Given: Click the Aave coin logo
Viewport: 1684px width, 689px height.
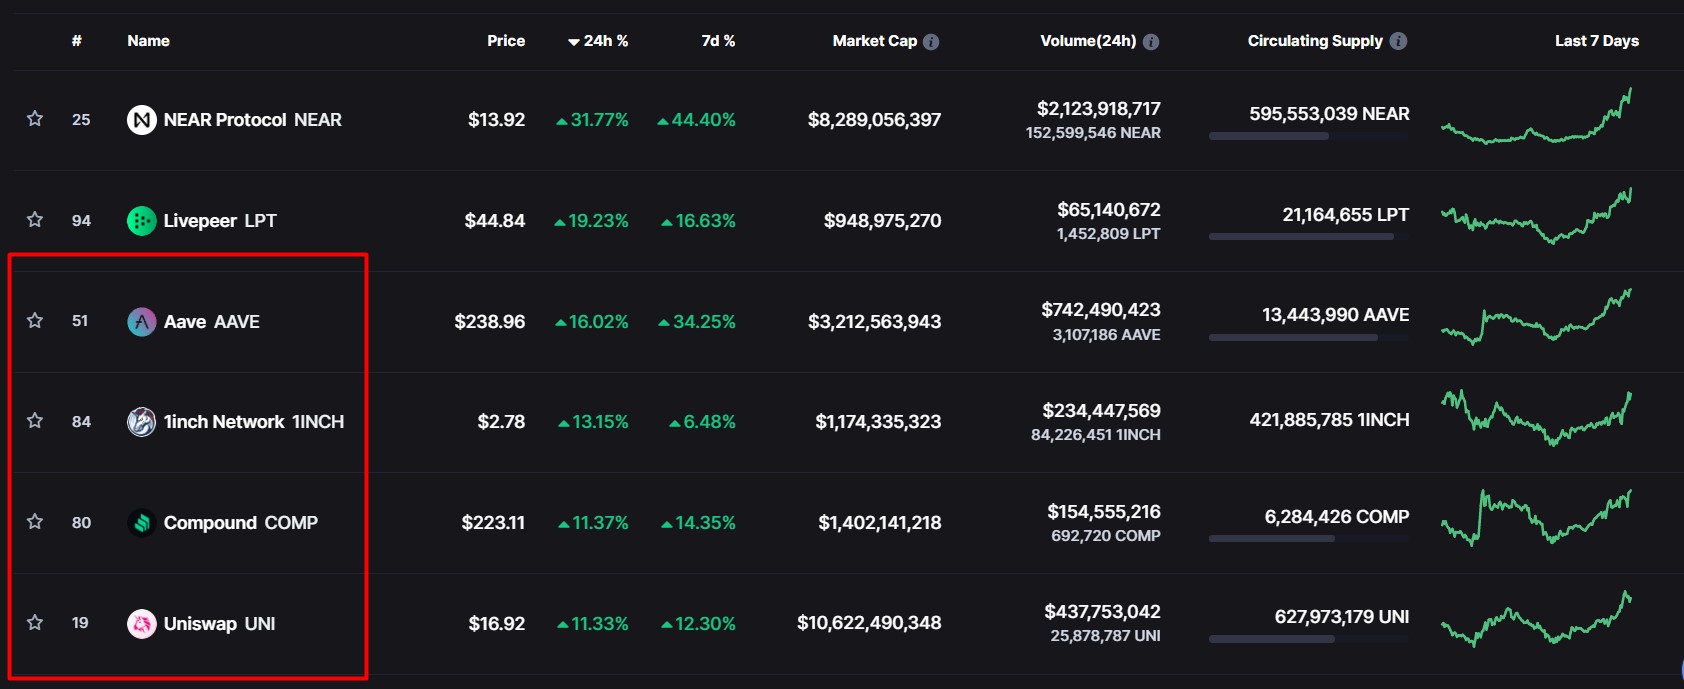Looking at the screenshot, I should click(x=142, y=322).
